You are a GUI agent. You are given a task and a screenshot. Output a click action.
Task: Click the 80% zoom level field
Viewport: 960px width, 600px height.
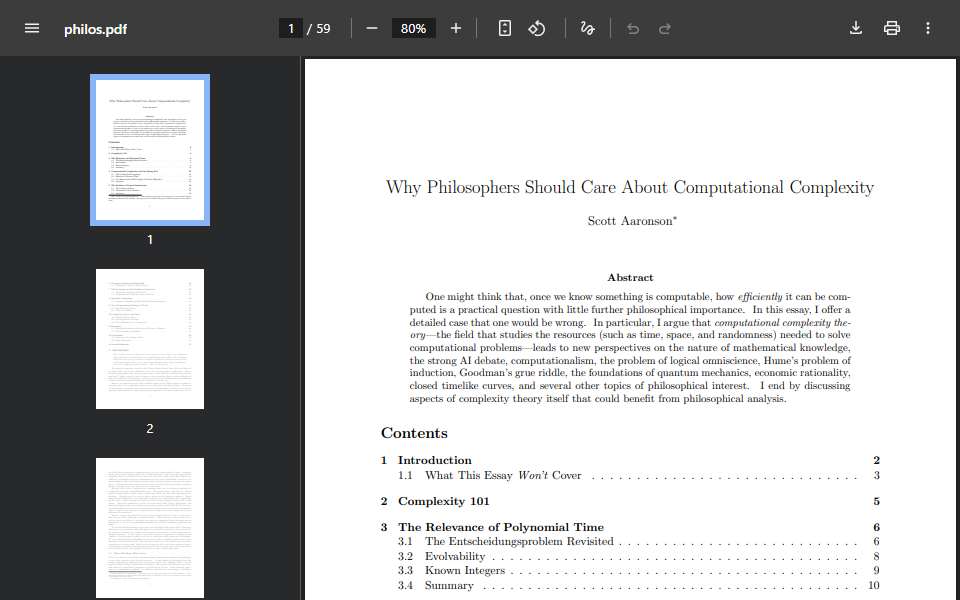[x=413, y=28]
